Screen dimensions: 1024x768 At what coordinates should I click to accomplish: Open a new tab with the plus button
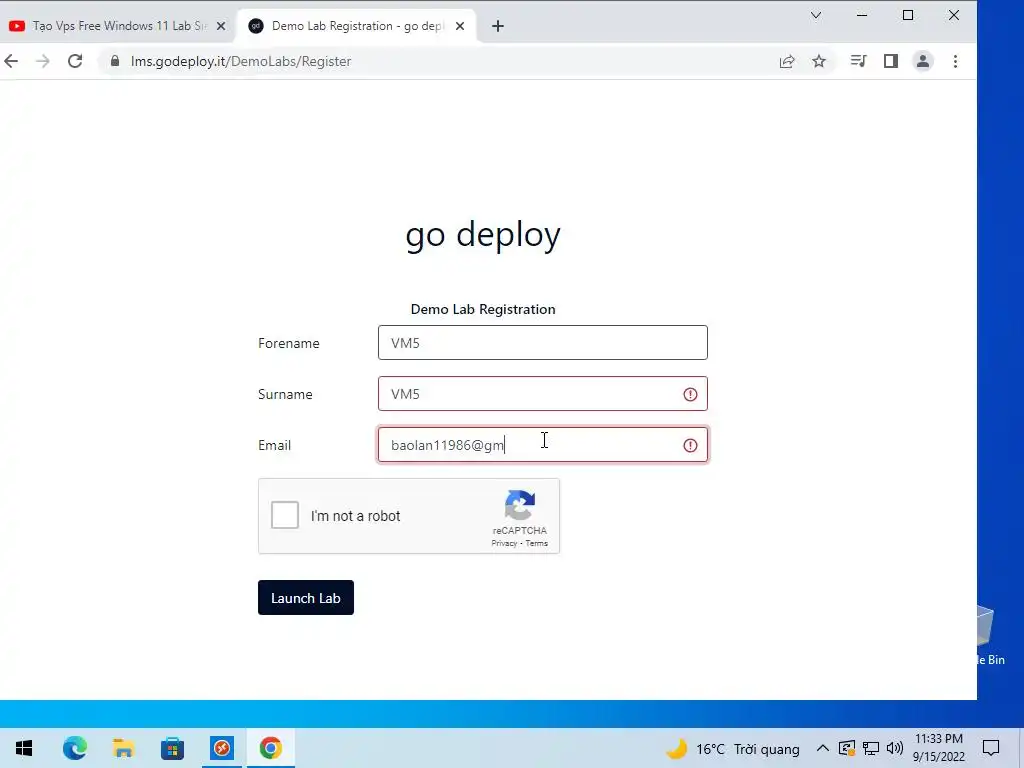[x=498, y=26]
